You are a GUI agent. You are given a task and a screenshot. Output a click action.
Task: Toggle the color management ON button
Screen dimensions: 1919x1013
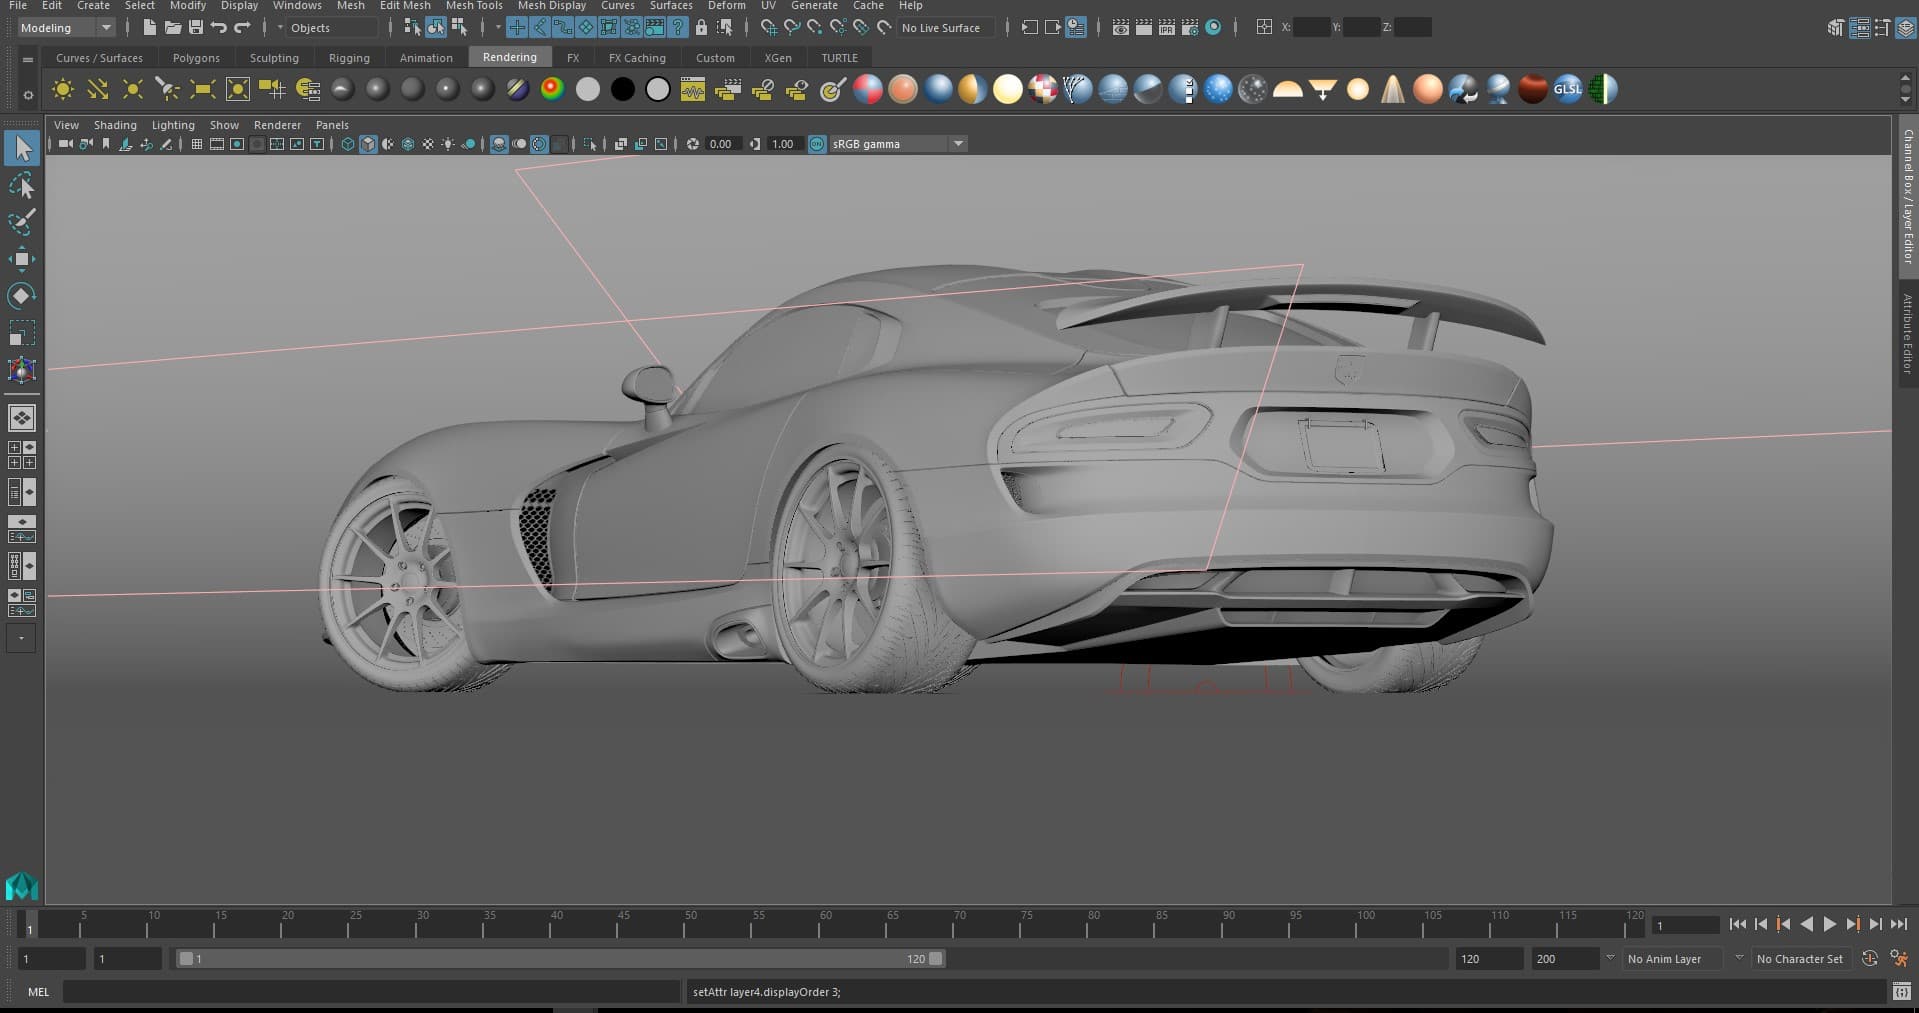pos(817,144)
